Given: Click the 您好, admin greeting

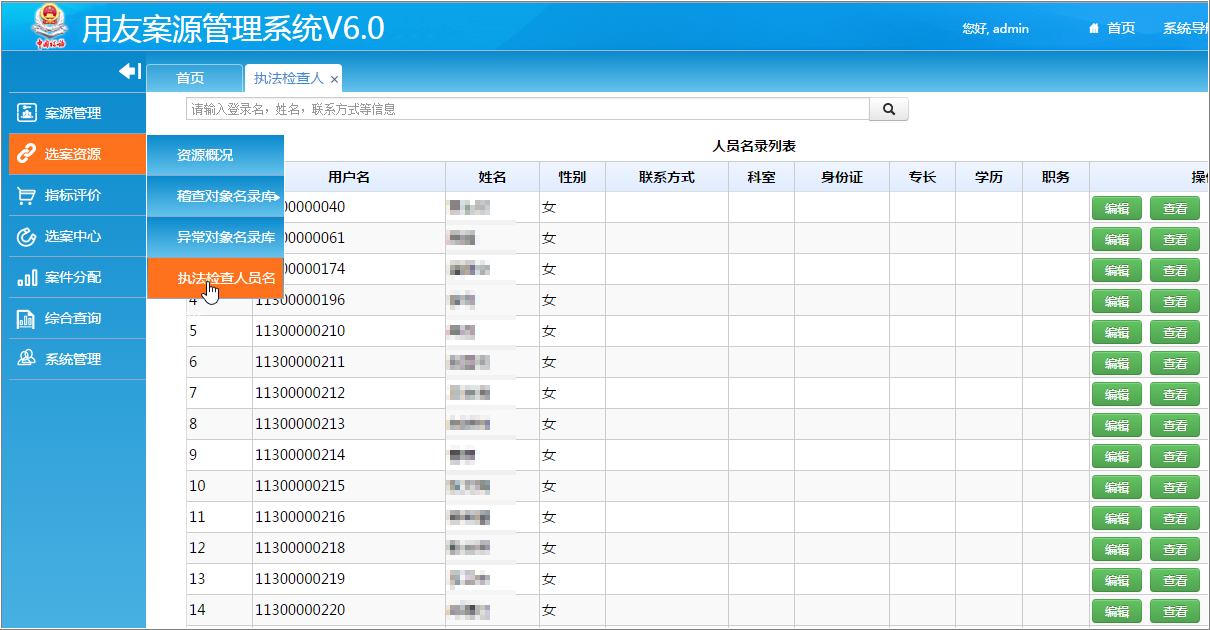Looking at the screenshot, I should (x=995, y=28).
